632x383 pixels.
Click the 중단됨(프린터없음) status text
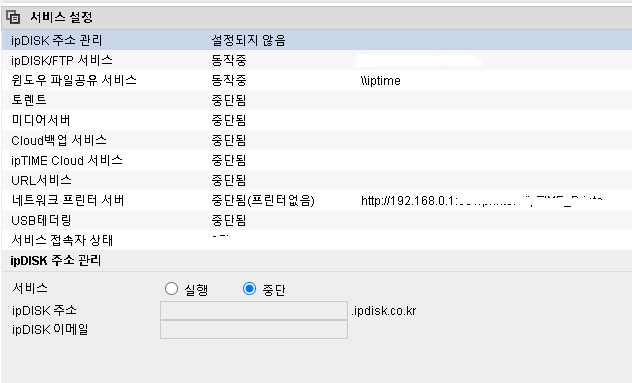tap(263, 200)
